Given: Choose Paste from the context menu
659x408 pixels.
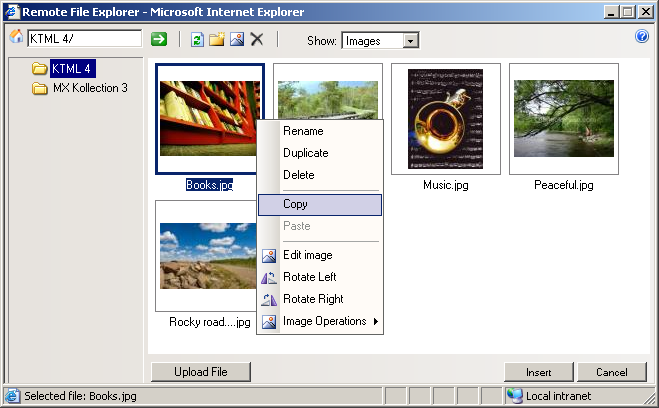Looking at the screenshot, I should tap(320, 226).
